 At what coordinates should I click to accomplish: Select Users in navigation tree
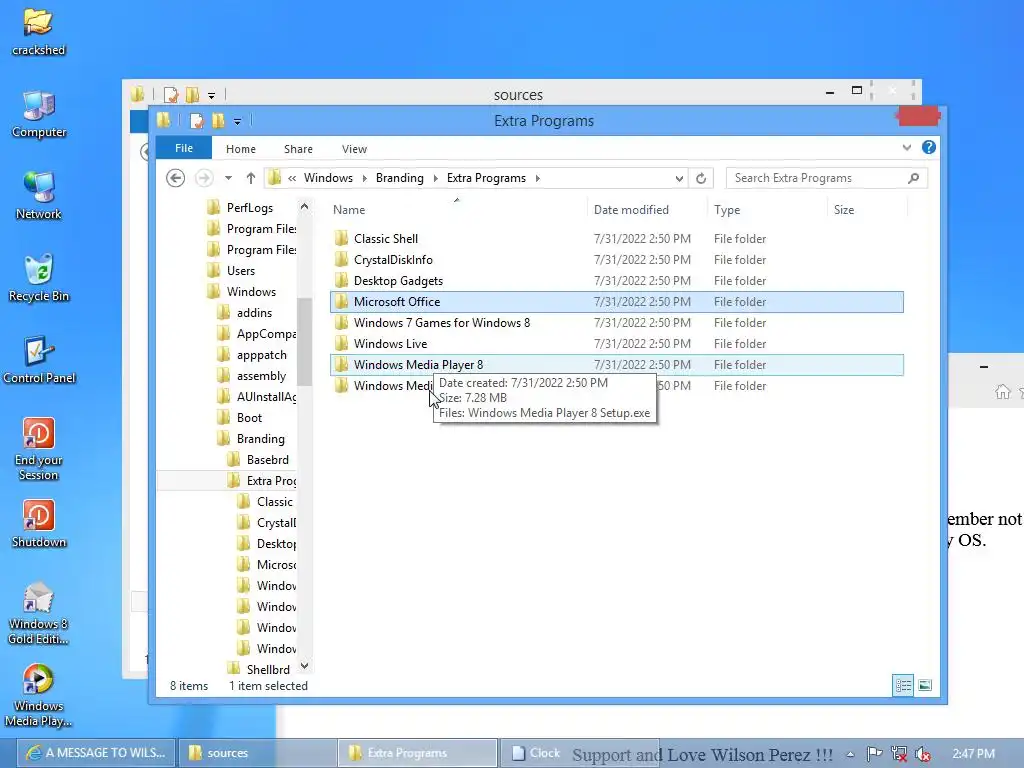(x=241, y=270)
